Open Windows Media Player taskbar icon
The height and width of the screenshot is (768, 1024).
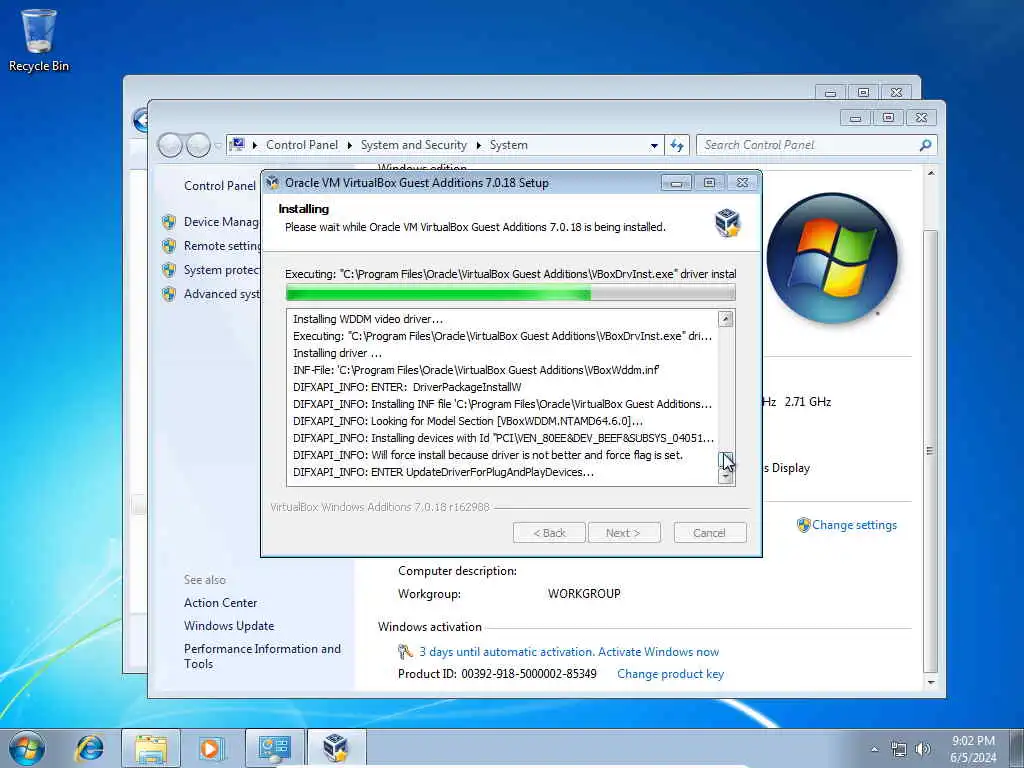point(211,748)
